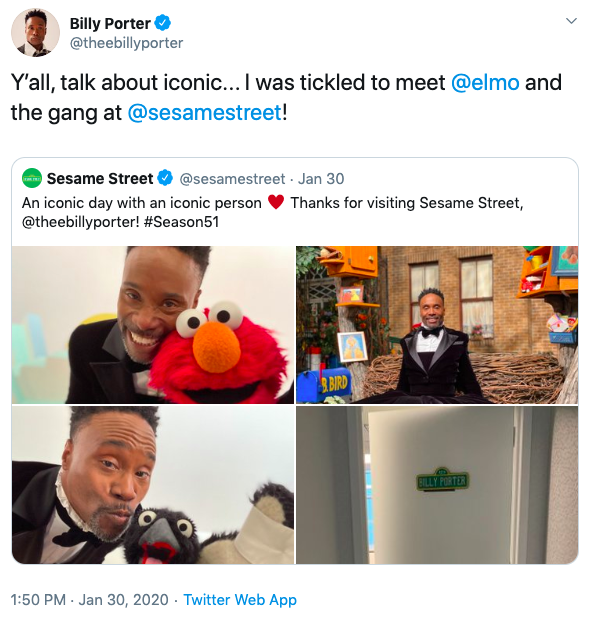Open the quoted tweet's Jan 30 date
Viewport: 591px width, 623px height.
pyautogui.click(x=321, y=179)
